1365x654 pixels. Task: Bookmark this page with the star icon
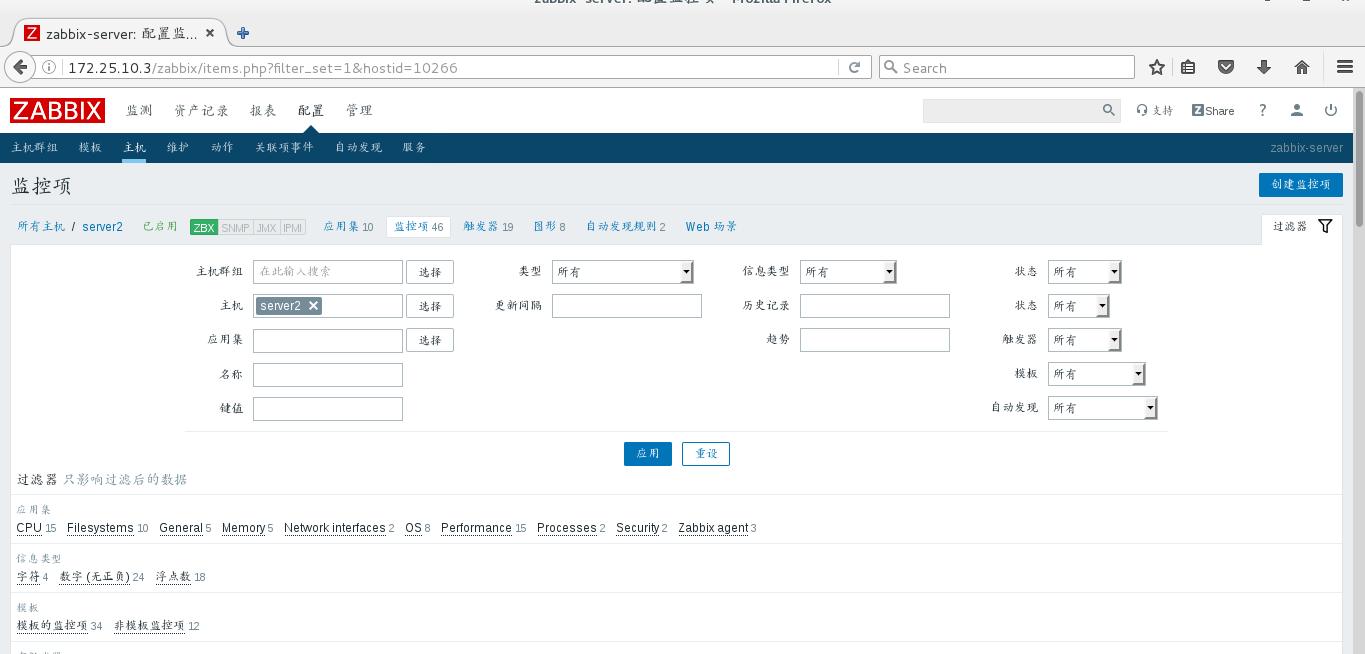coord(1157,67)
